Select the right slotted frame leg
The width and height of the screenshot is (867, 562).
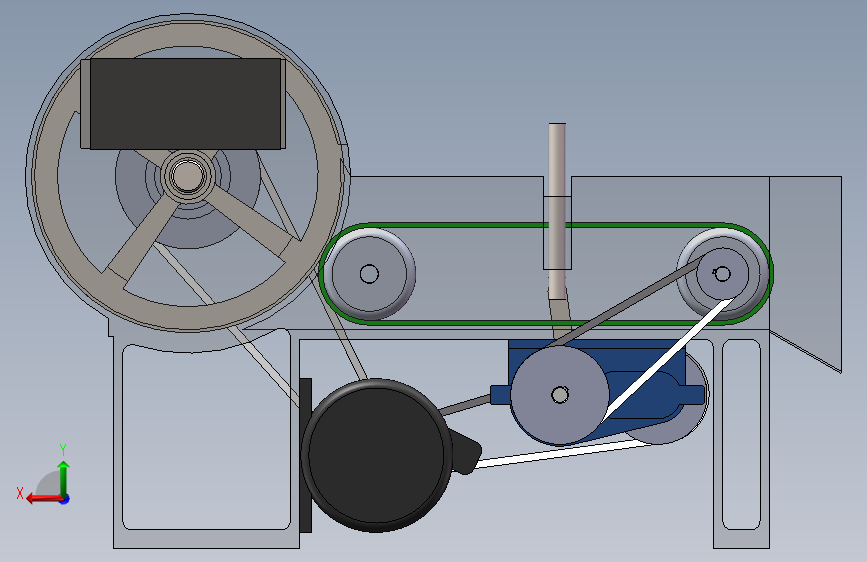coord(741,444)
